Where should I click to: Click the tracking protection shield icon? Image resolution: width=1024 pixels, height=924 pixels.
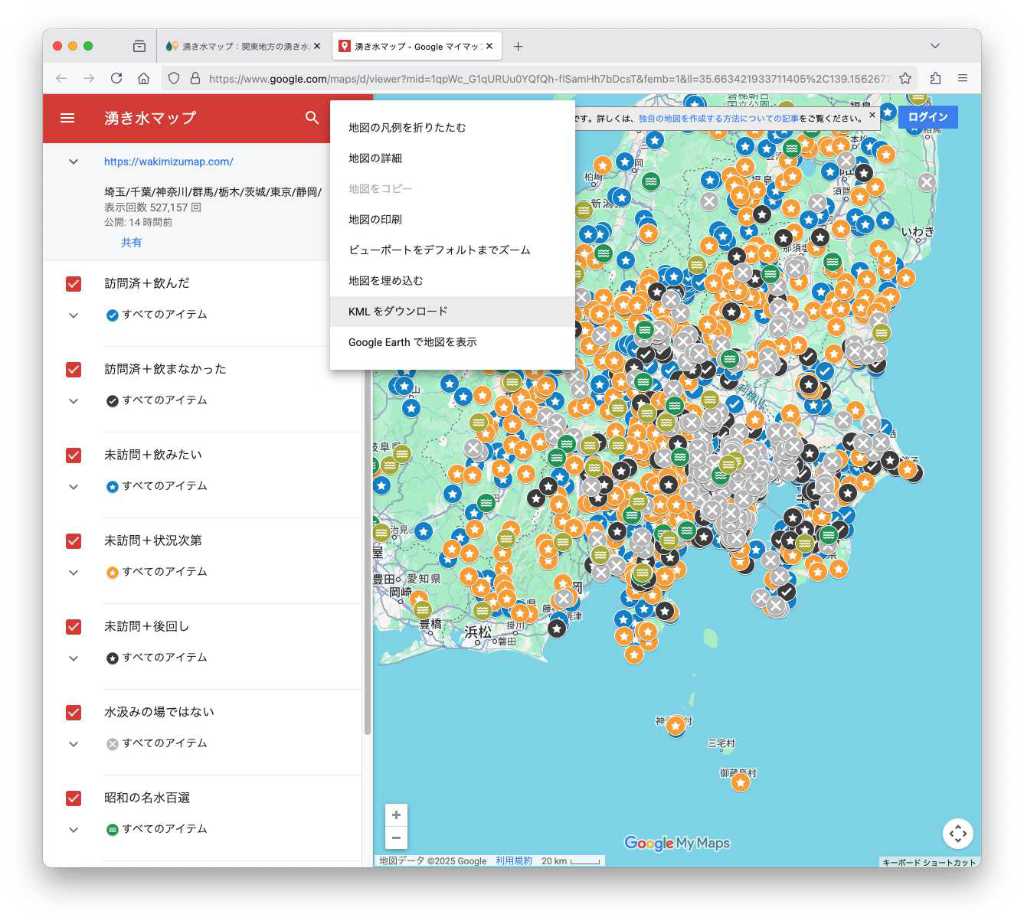point(174,78)
